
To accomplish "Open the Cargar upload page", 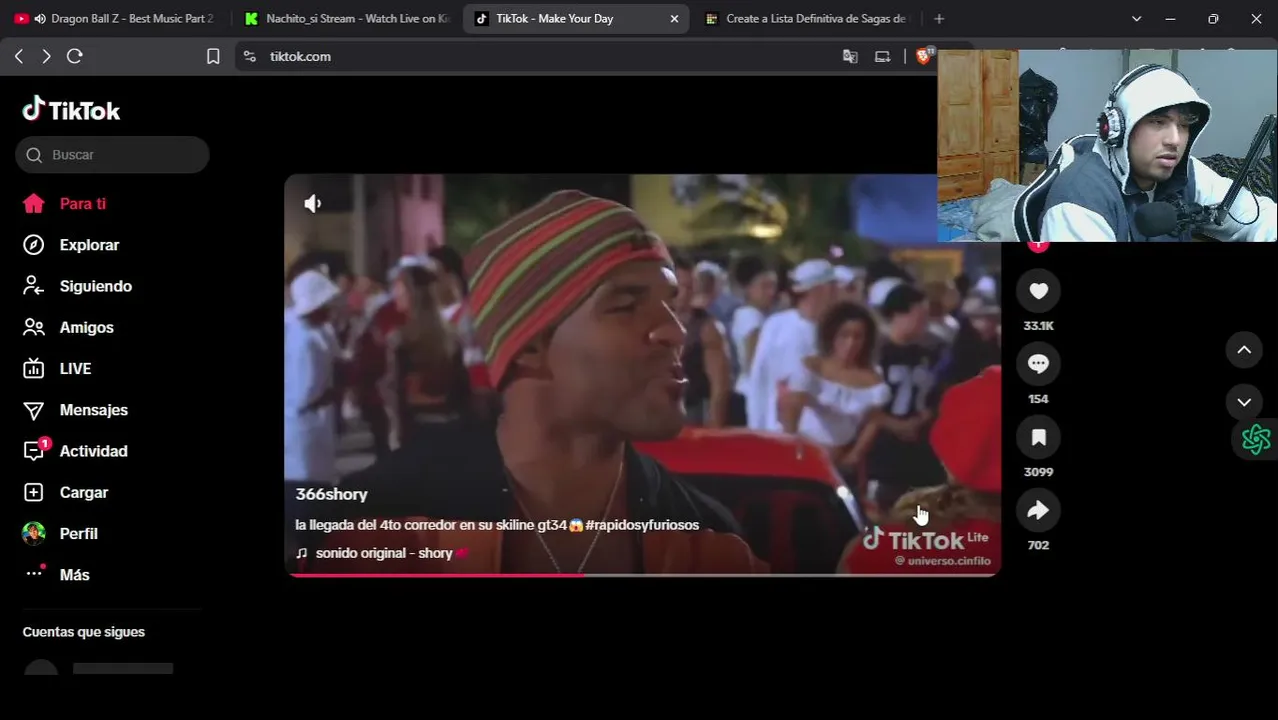I will 83,493.
